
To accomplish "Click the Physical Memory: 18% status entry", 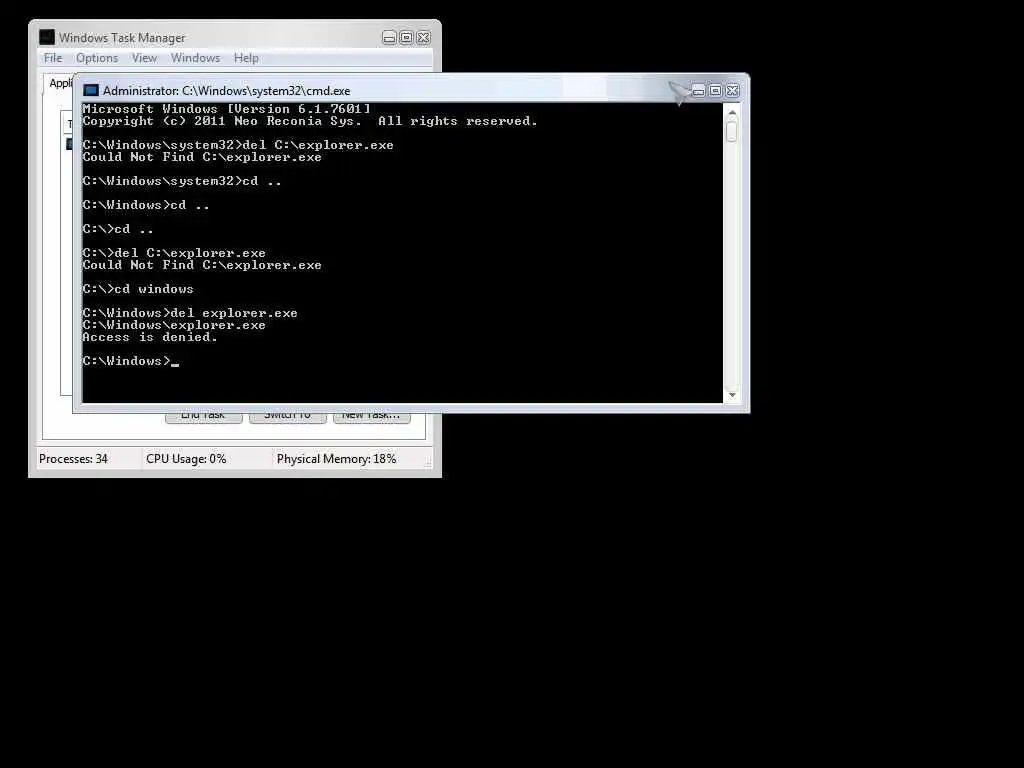I will tap(336, 459).
